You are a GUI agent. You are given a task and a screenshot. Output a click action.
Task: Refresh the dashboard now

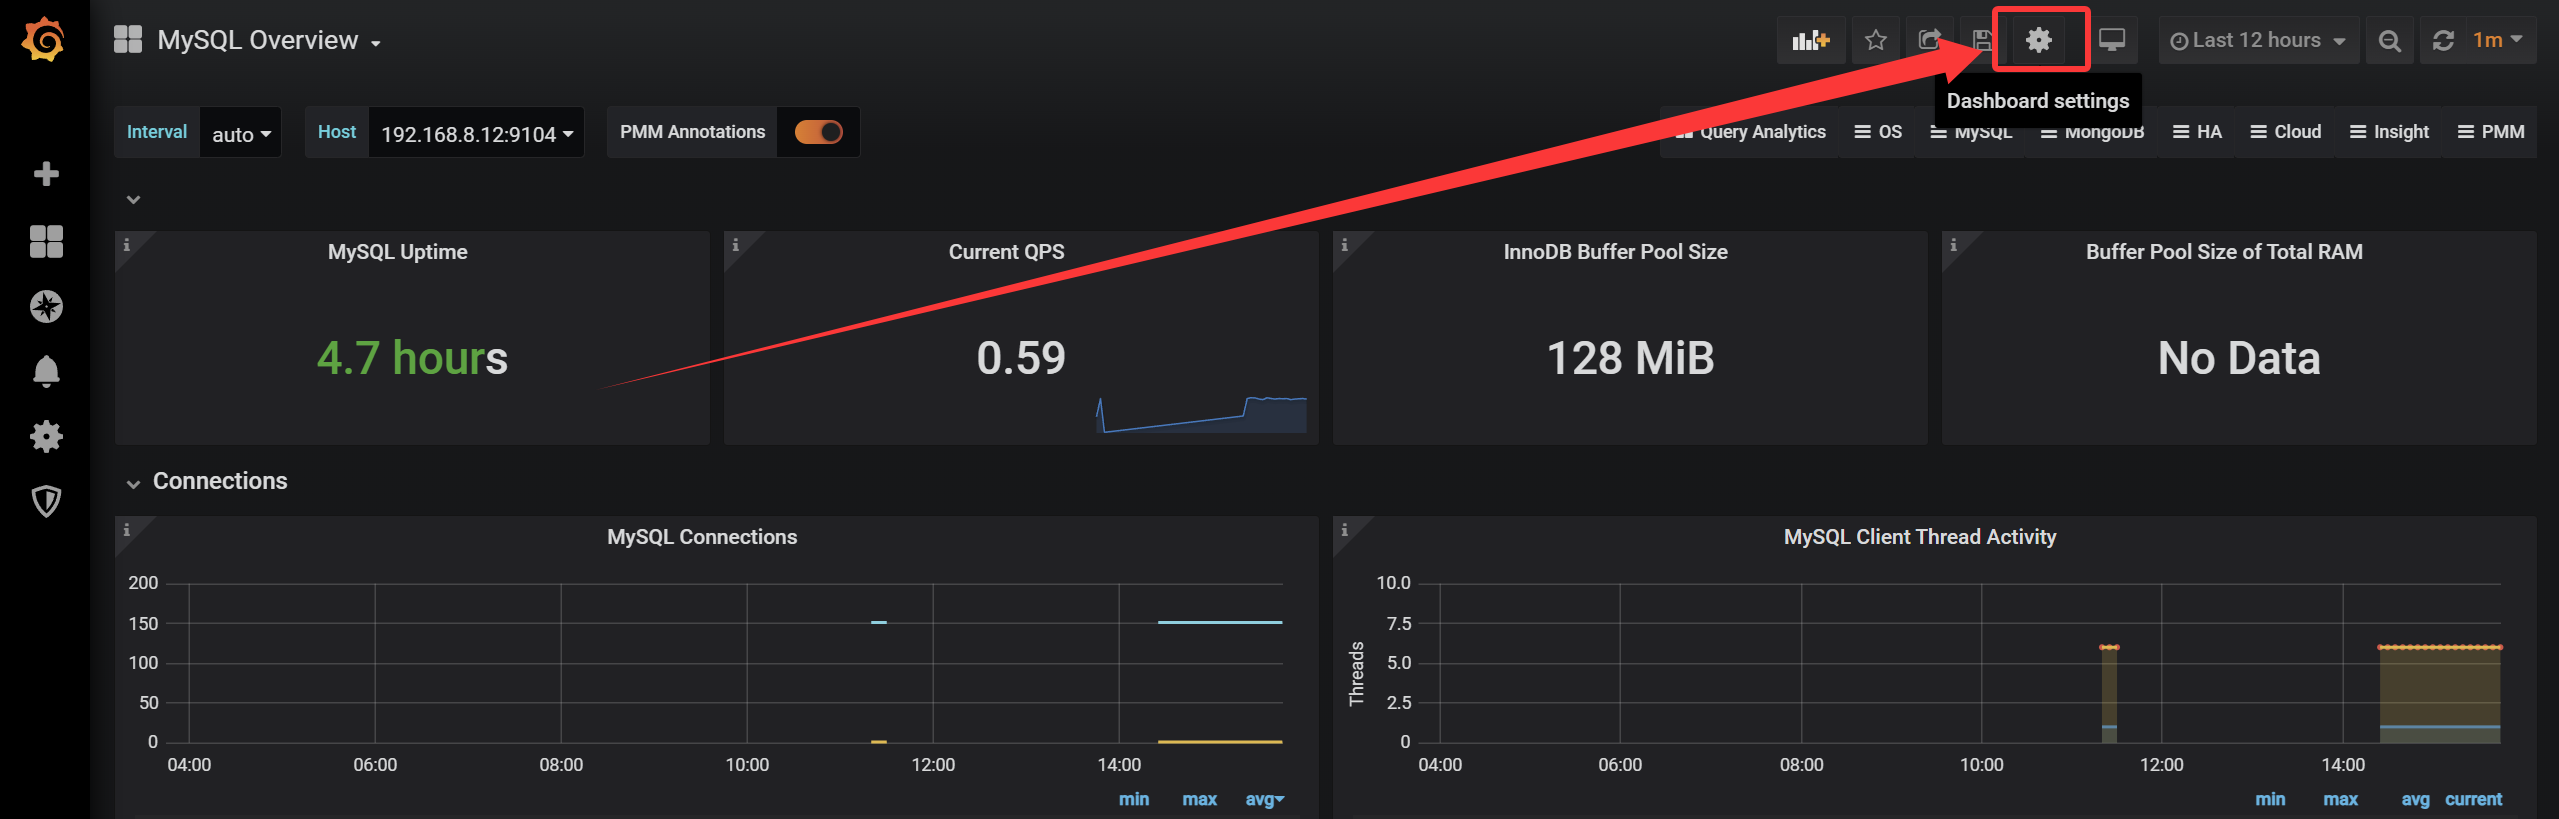pyautogui.click(x=2443, y=40)
